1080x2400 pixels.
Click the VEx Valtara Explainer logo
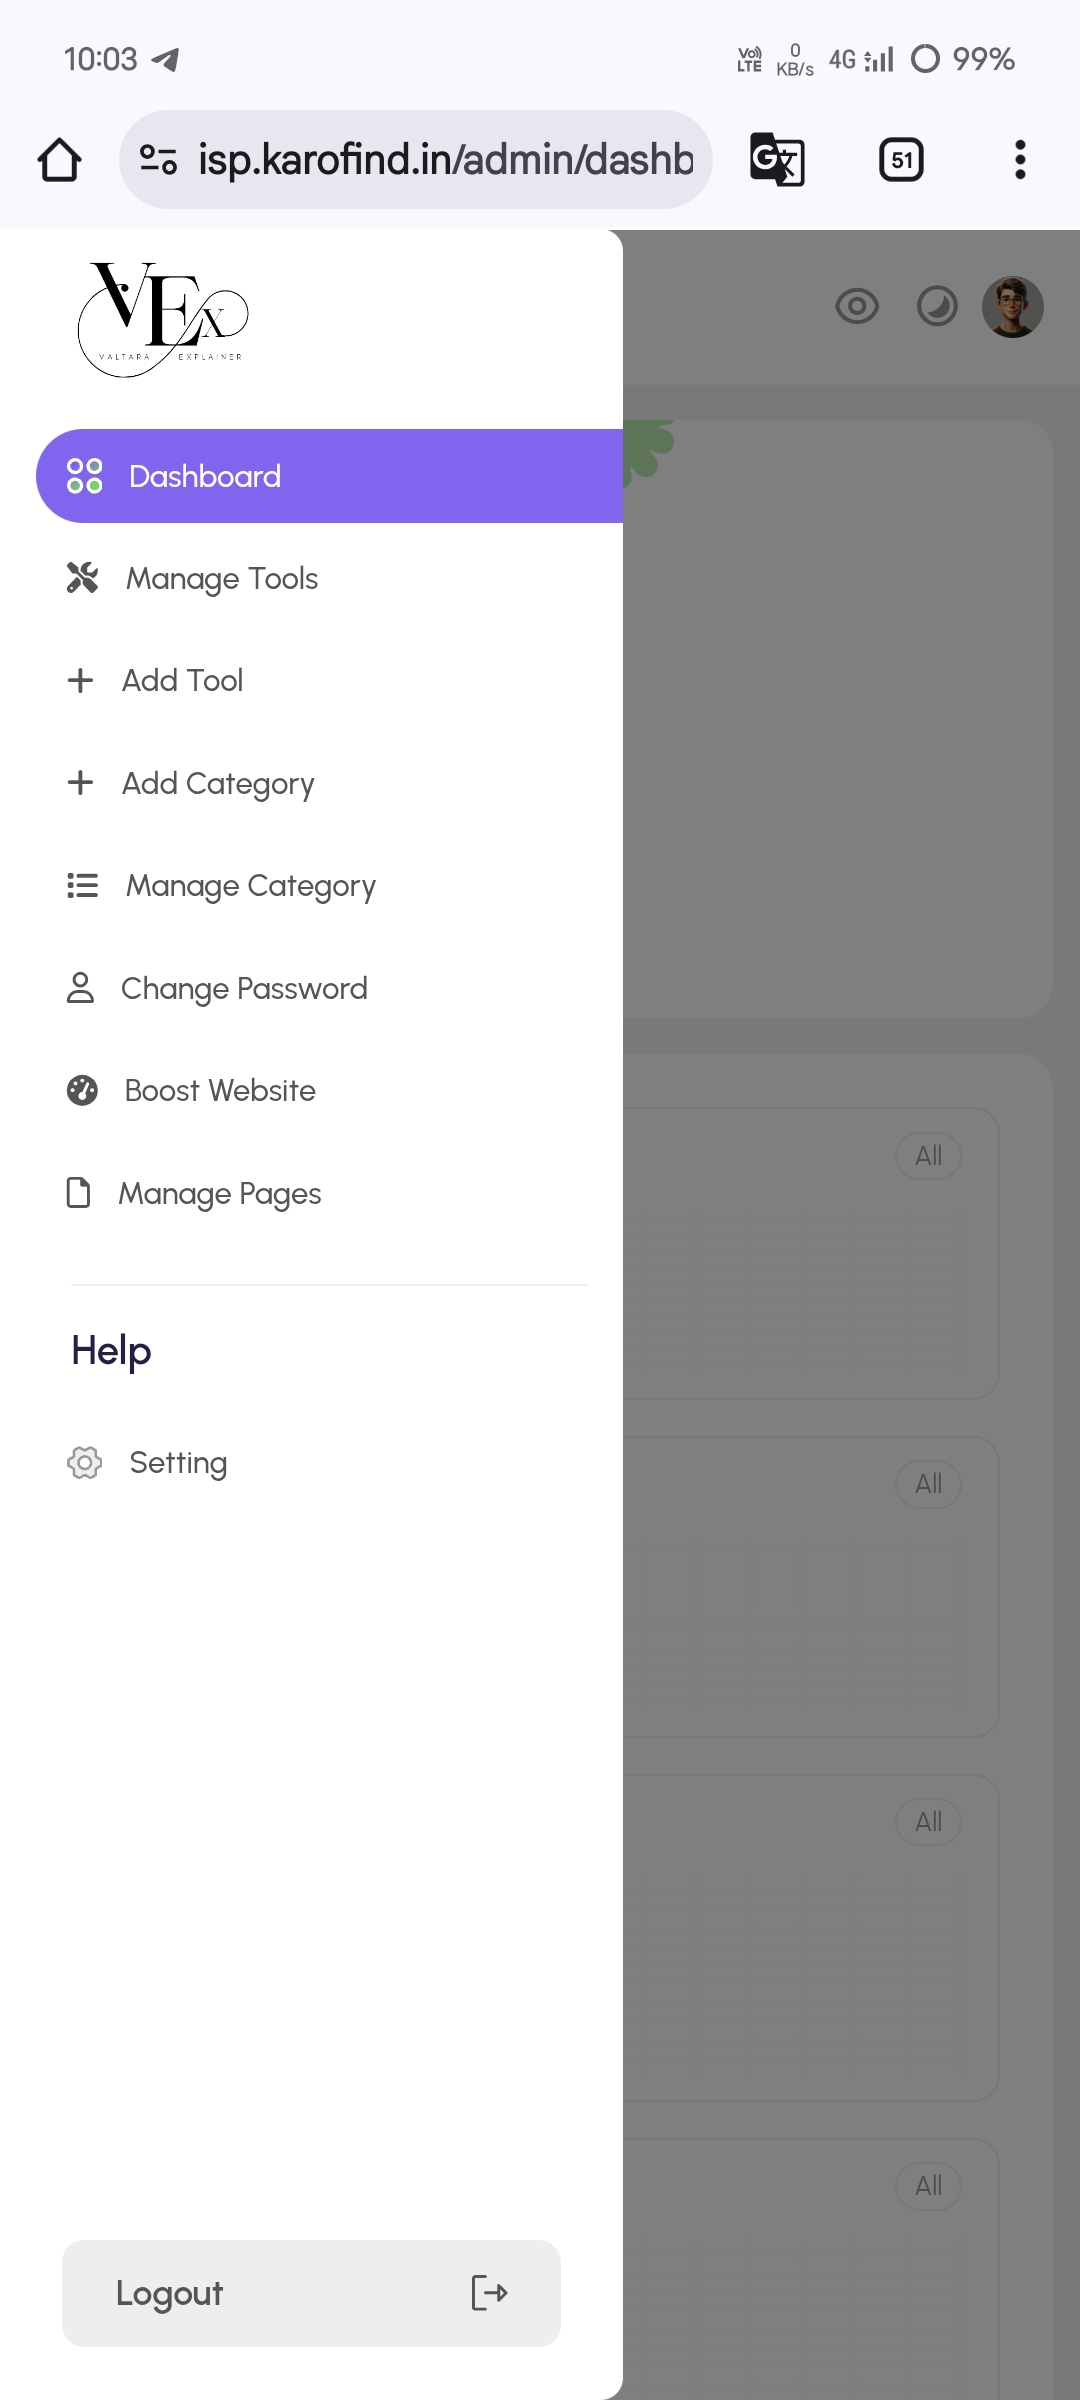(163, 320)
